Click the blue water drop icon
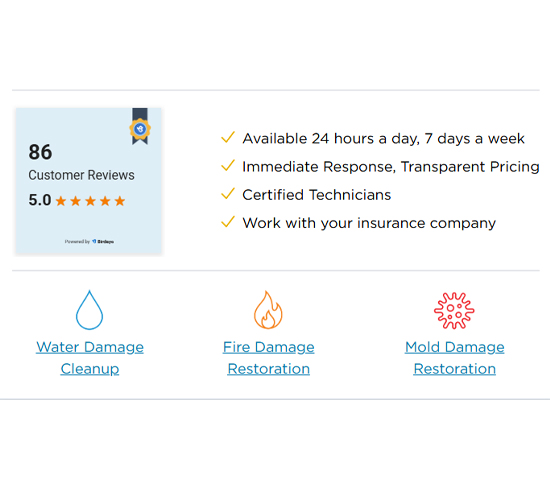 point(89,310)
